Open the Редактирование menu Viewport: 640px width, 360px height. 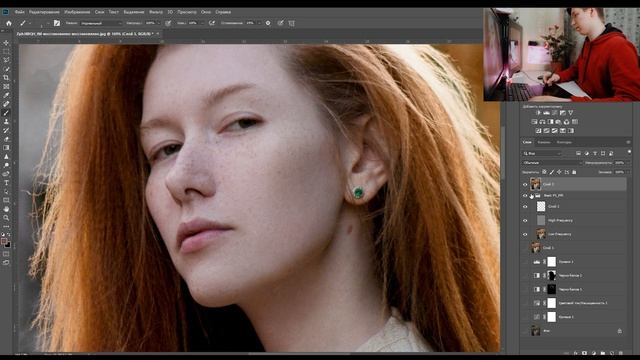(44, 12)
